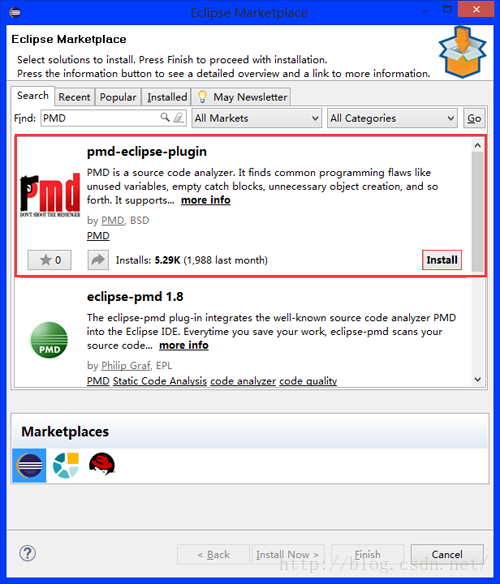Focus the Find text field containing PMD
Screen dimensions: 500x584
[114, 118]
